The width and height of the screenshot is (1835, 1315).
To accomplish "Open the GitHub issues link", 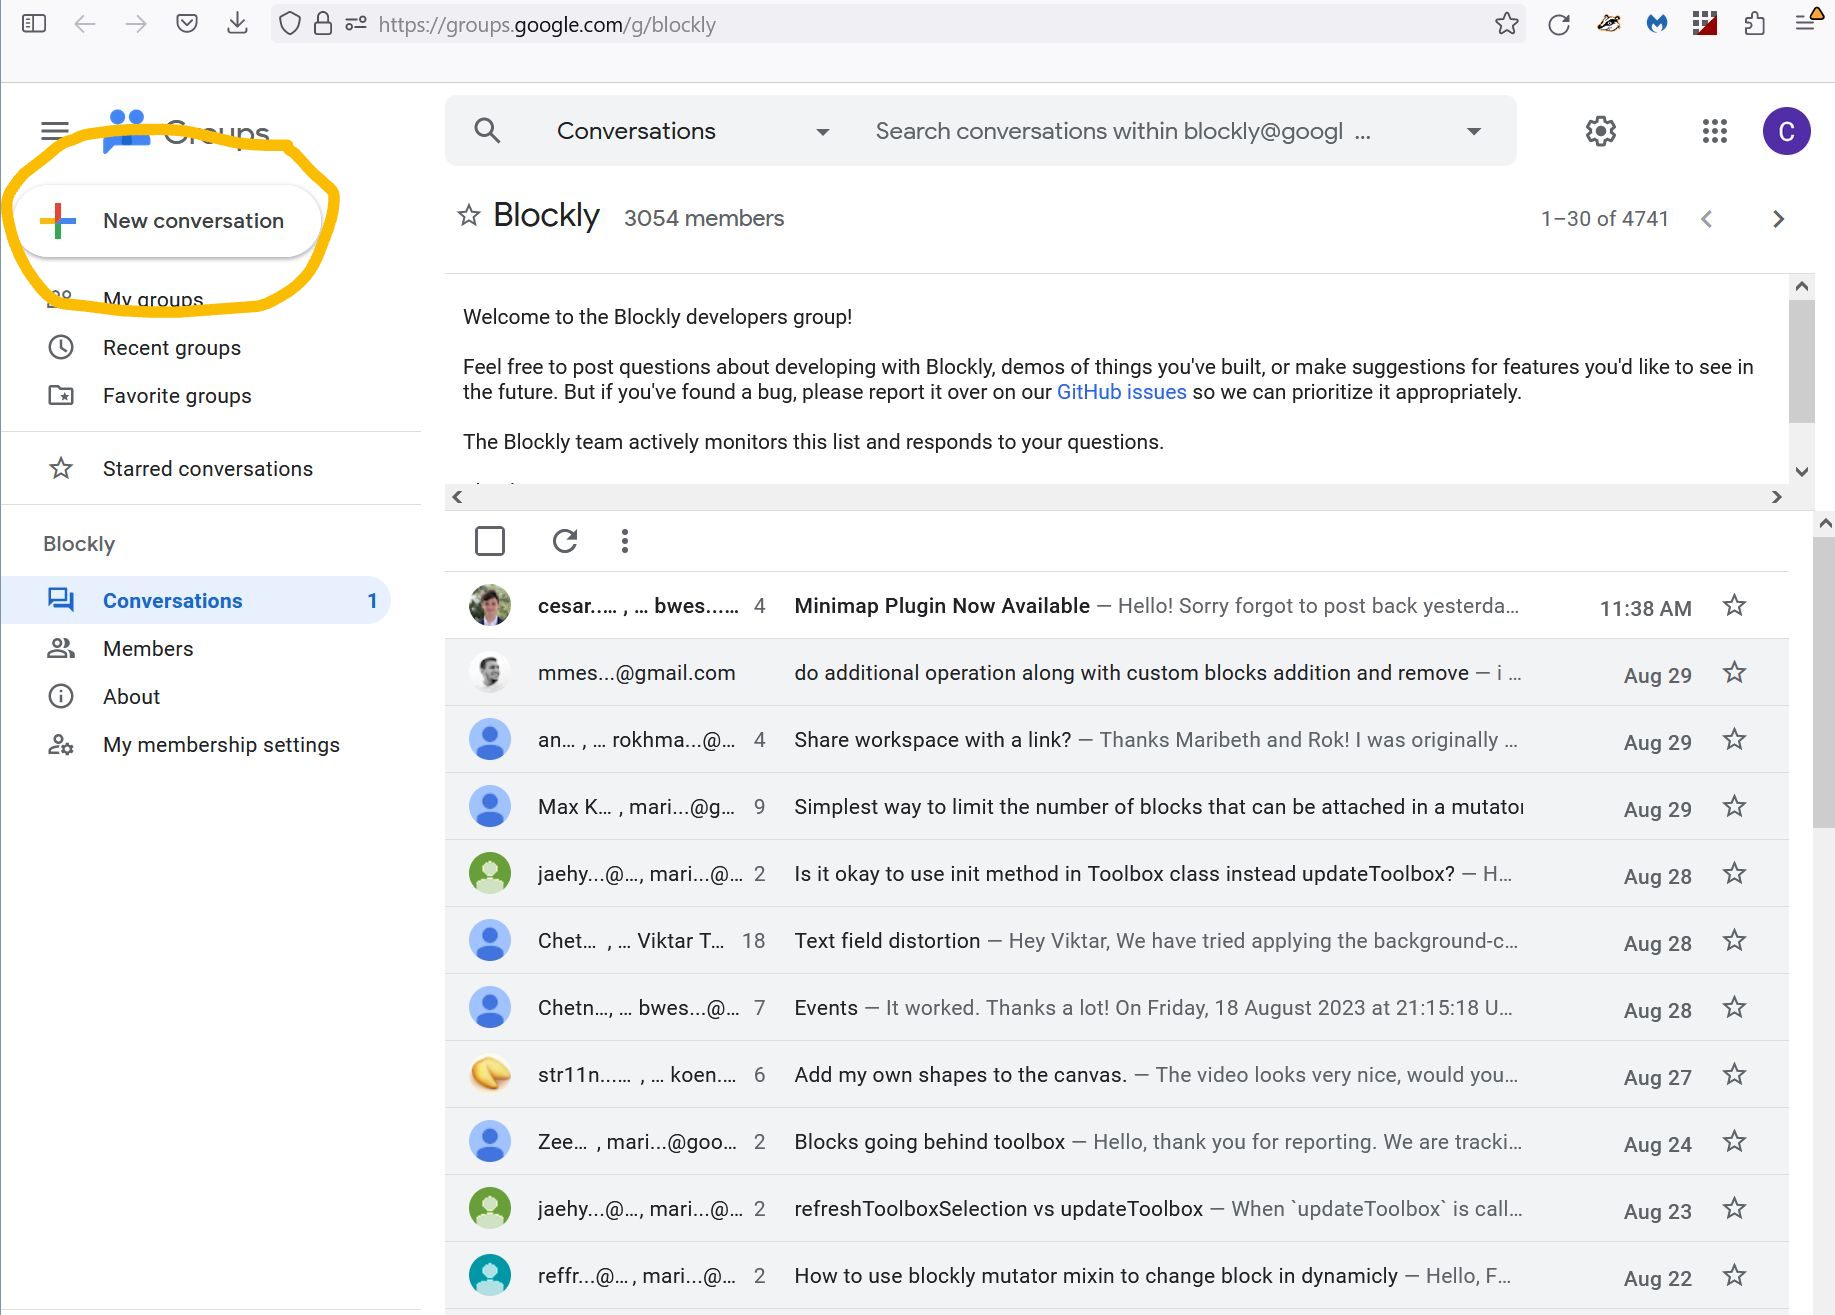I will coord(1121,391).
